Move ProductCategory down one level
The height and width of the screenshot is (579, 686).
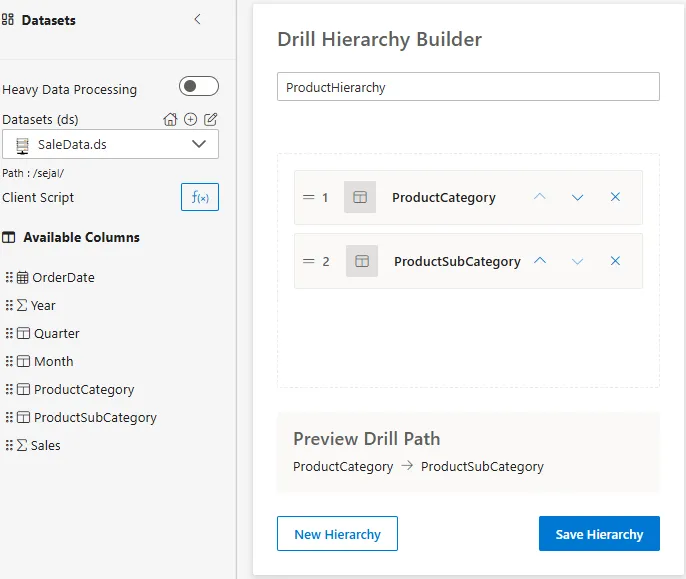click(577, 197)
